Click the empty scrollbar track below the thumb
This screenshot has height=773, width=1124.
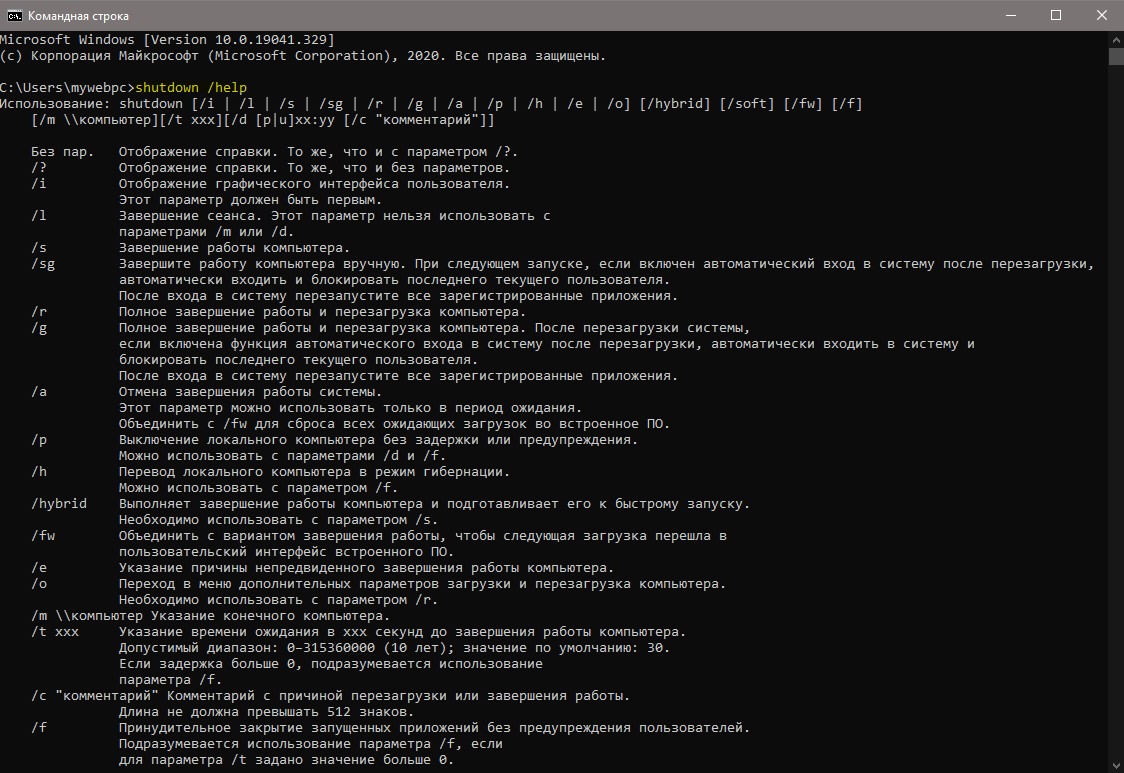click(x=1116, y=412)
